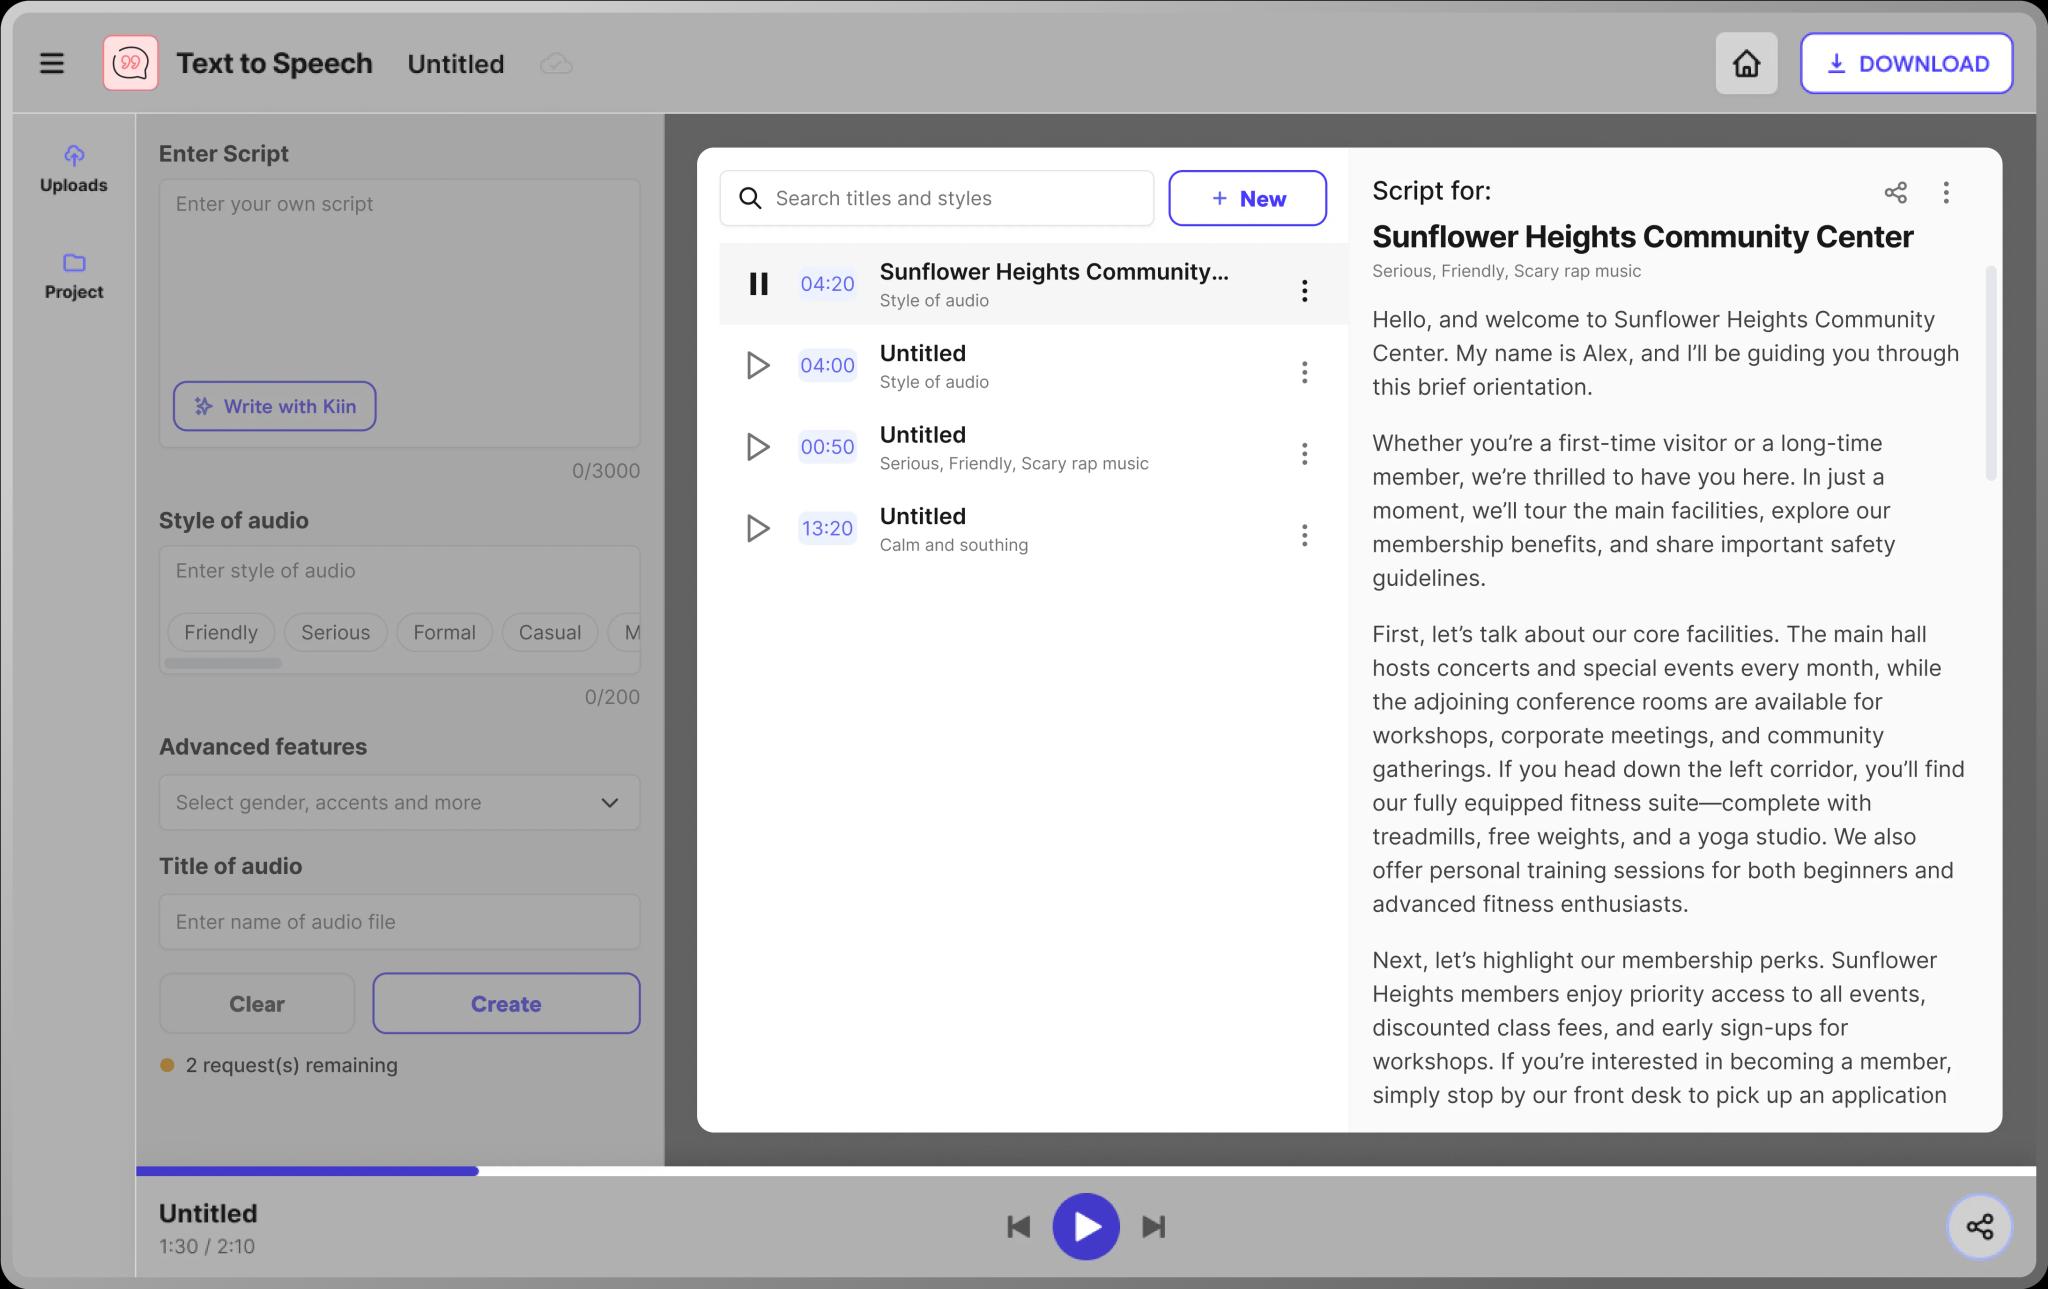2048x1289 pixels.
Task: Select the Serious style chip
Action: (335, 632)
